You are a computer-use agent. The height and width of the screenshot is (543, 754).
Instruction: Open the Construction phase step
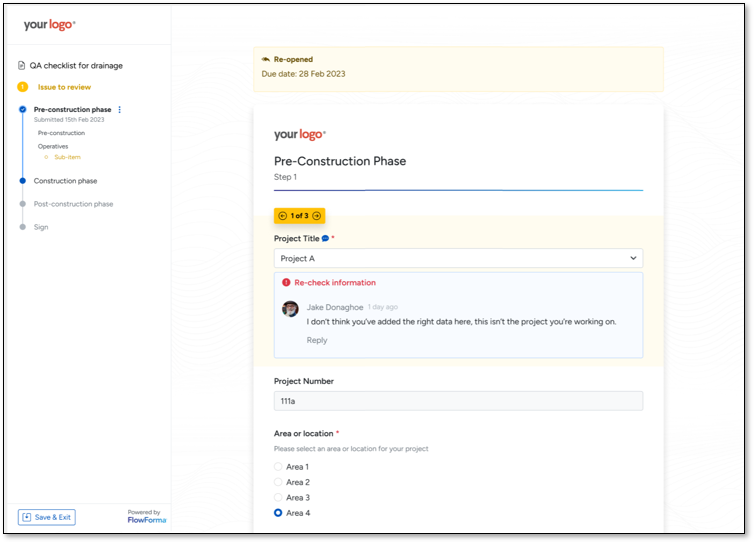65,181
